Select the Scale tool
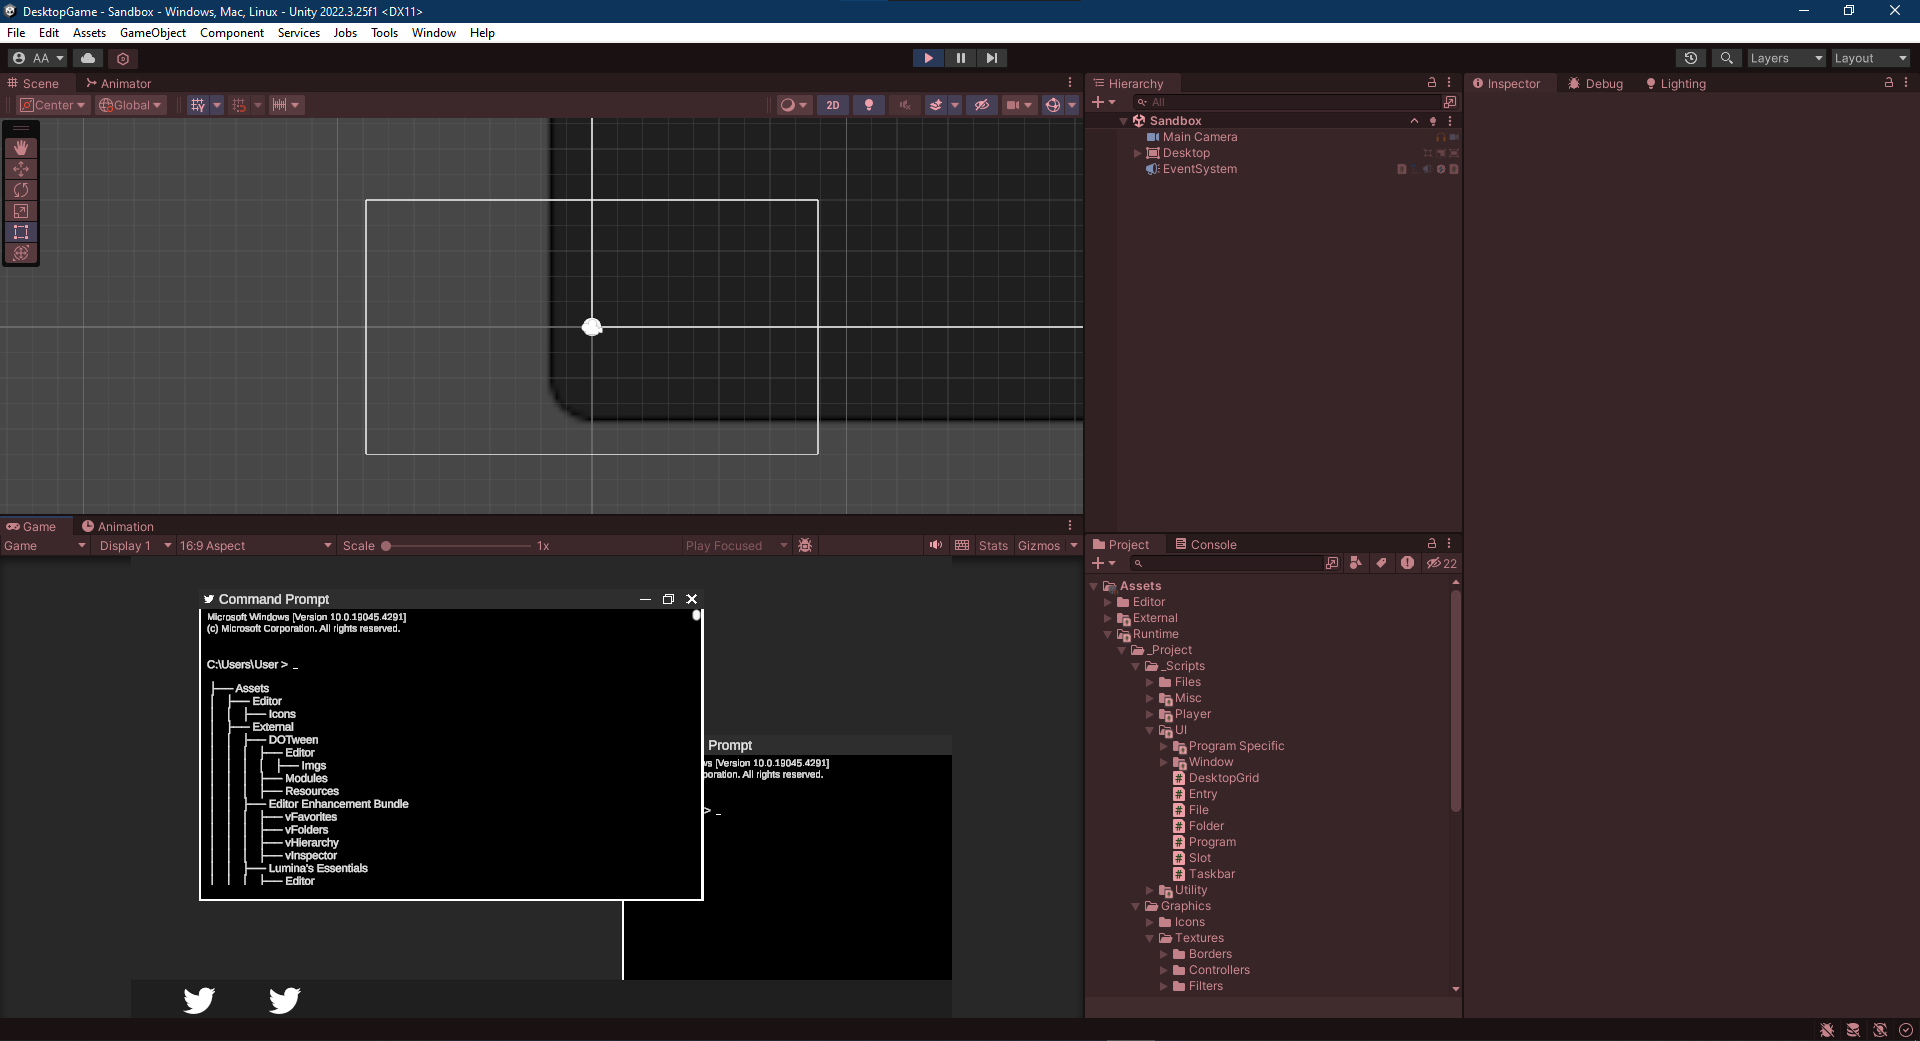 21,211
